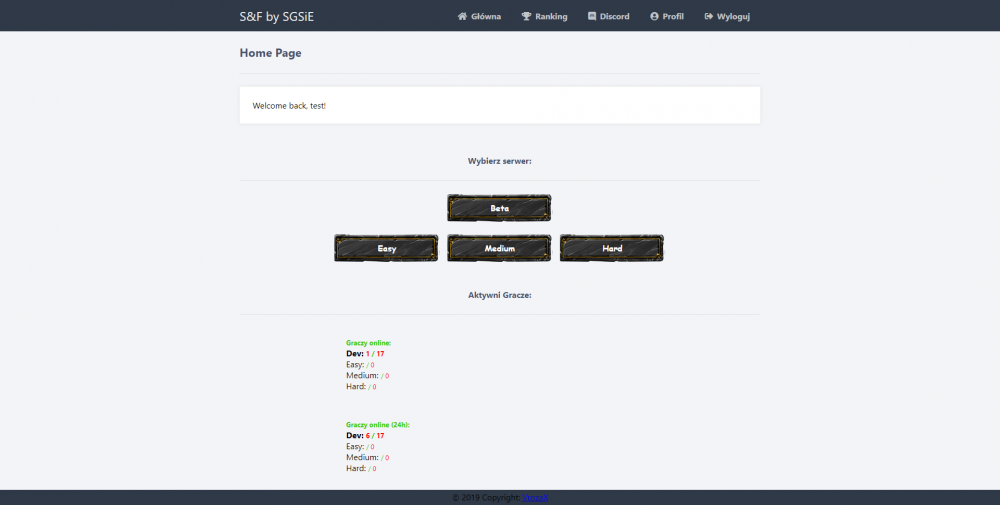Click the 'Dev: 1 / 17' line
This screenshot has height=505, width=1000.
tap(365, 354)
